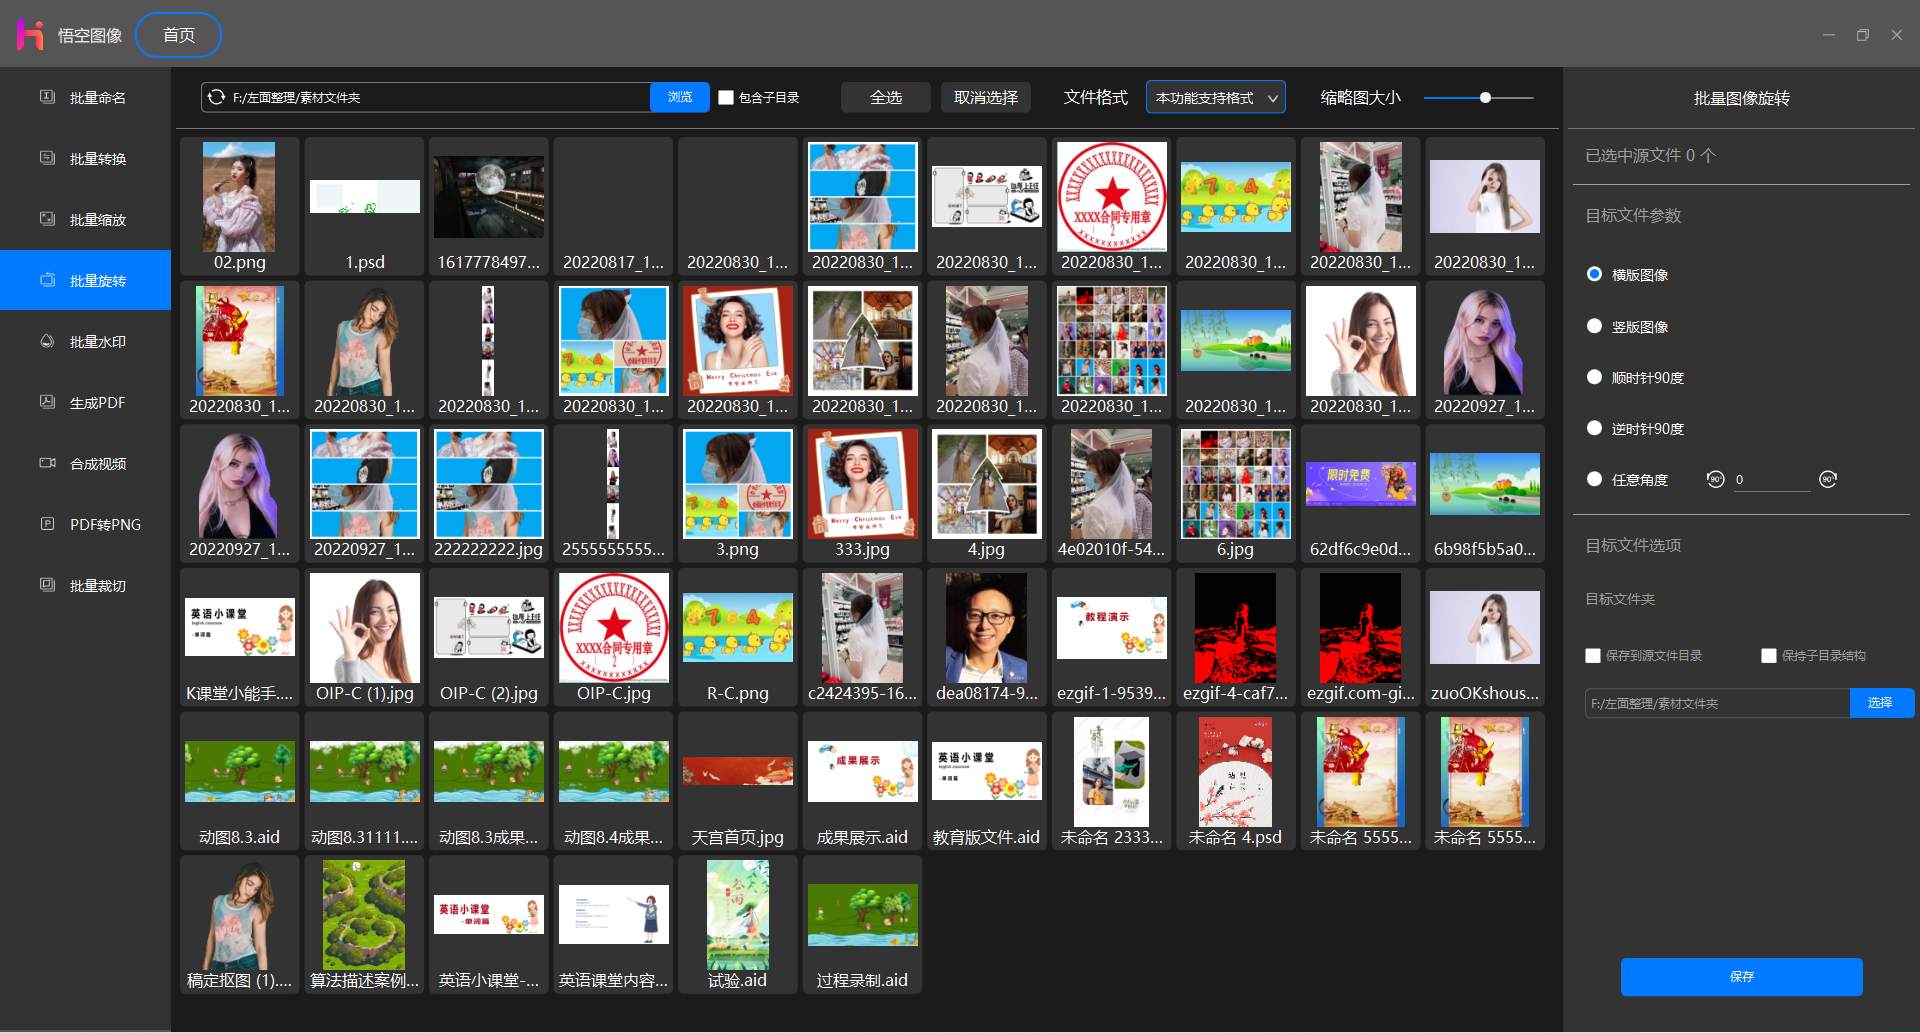This screenshot has width=1920, height=1033.
Task: Select the 天宫首页.jpg thumbnail
Action: pos(737,781)
